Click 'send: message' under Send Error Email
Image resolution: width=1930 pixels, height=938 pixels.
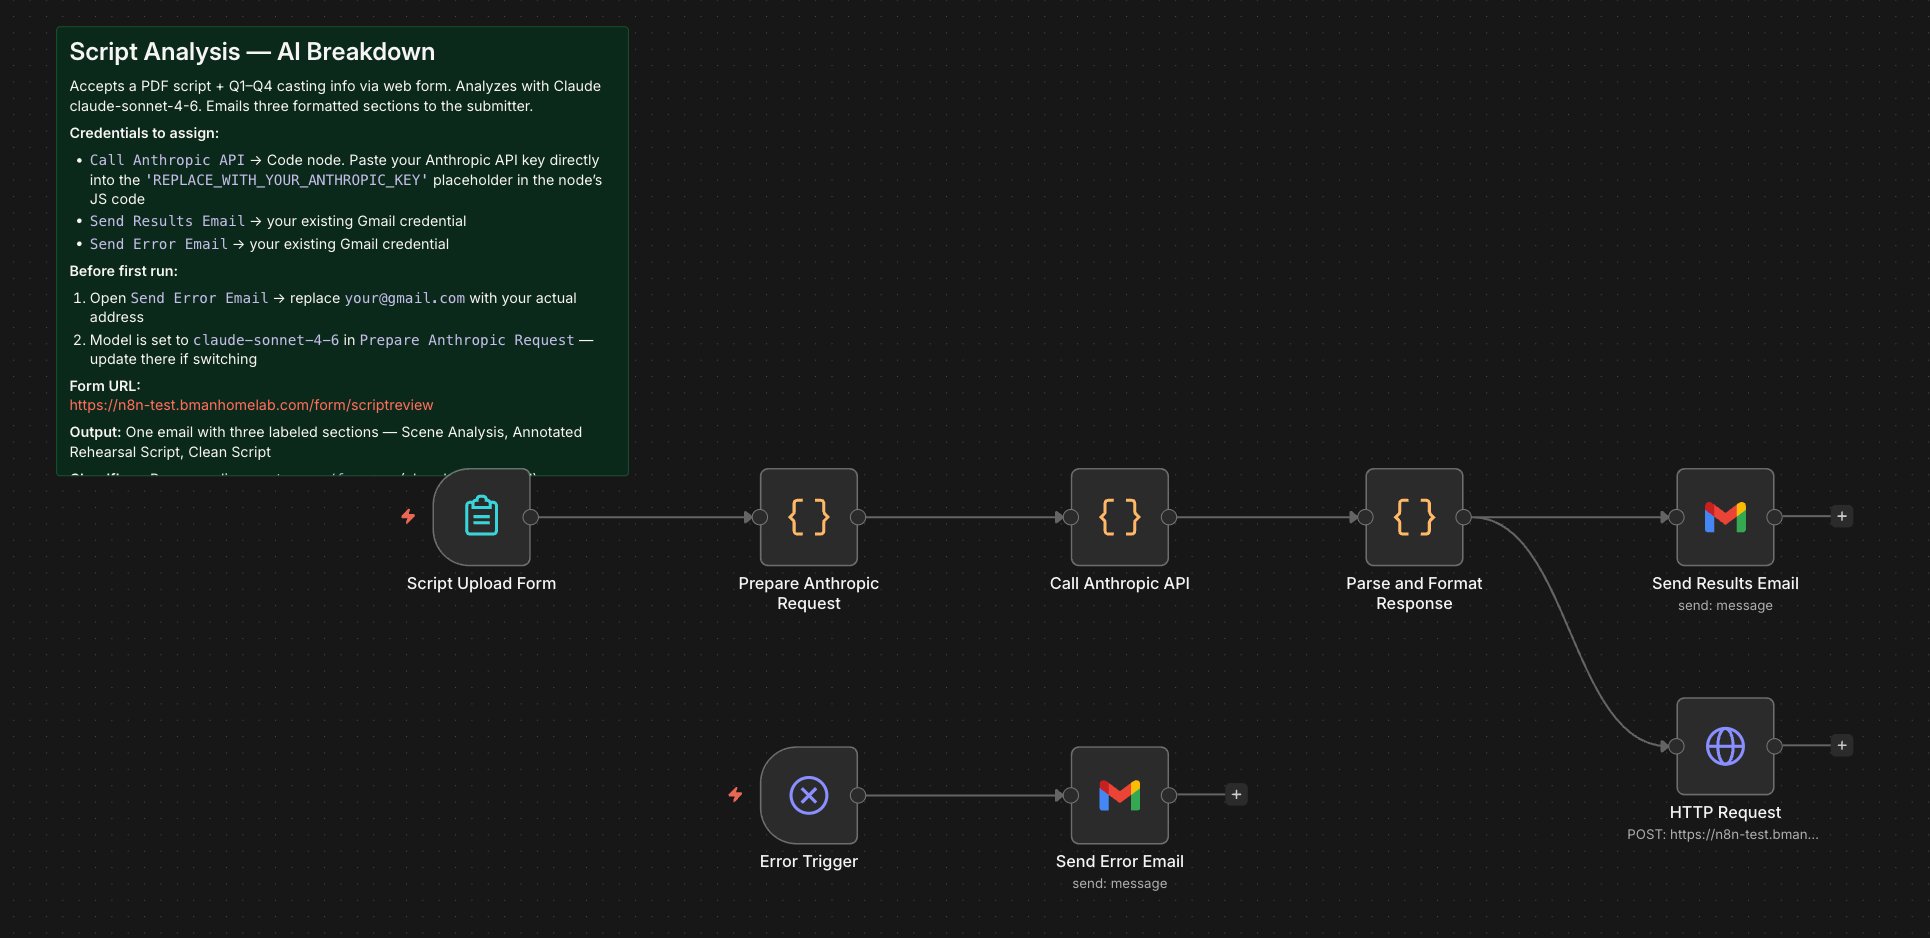(1120, 883)
